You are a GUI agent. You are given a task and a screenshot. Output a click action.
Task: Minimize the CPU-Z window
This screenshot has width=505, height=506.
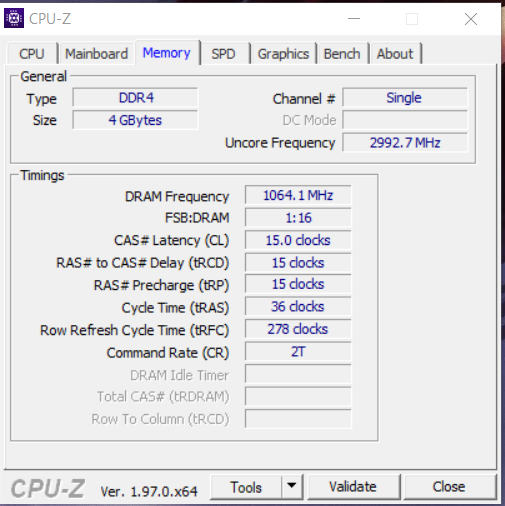tap(354, 19)
